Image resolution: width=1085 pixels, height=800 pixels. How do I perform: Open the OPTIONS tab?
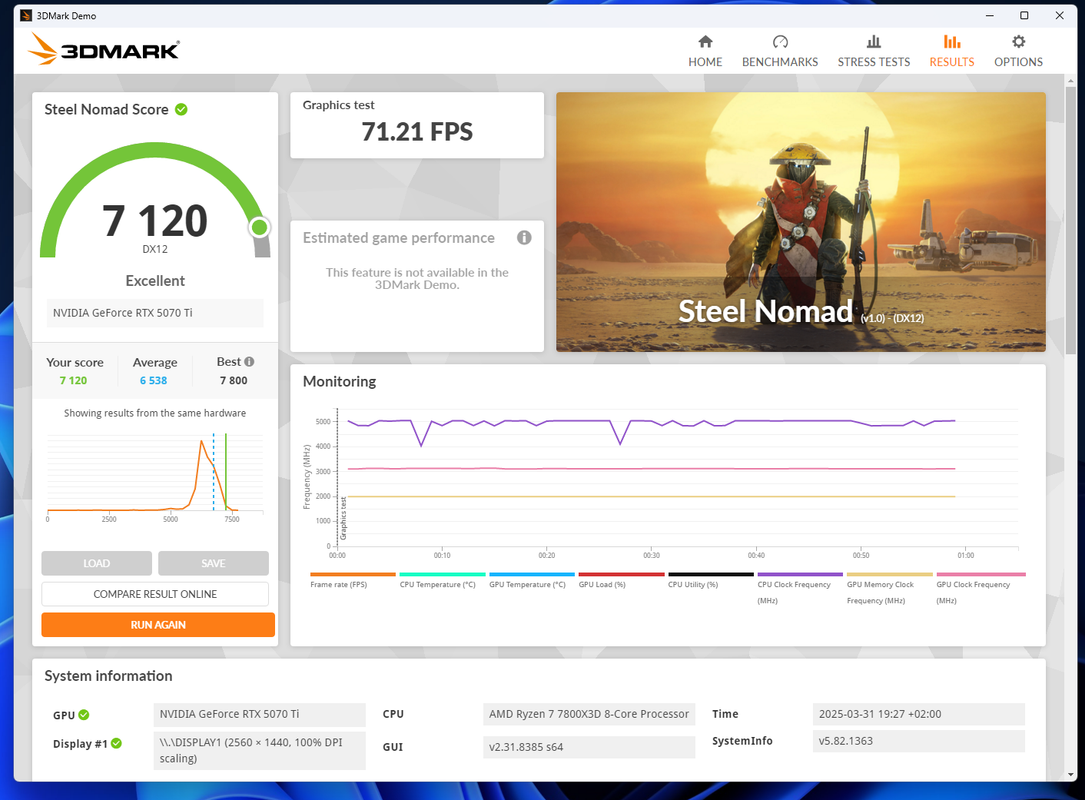[1018, 51]
